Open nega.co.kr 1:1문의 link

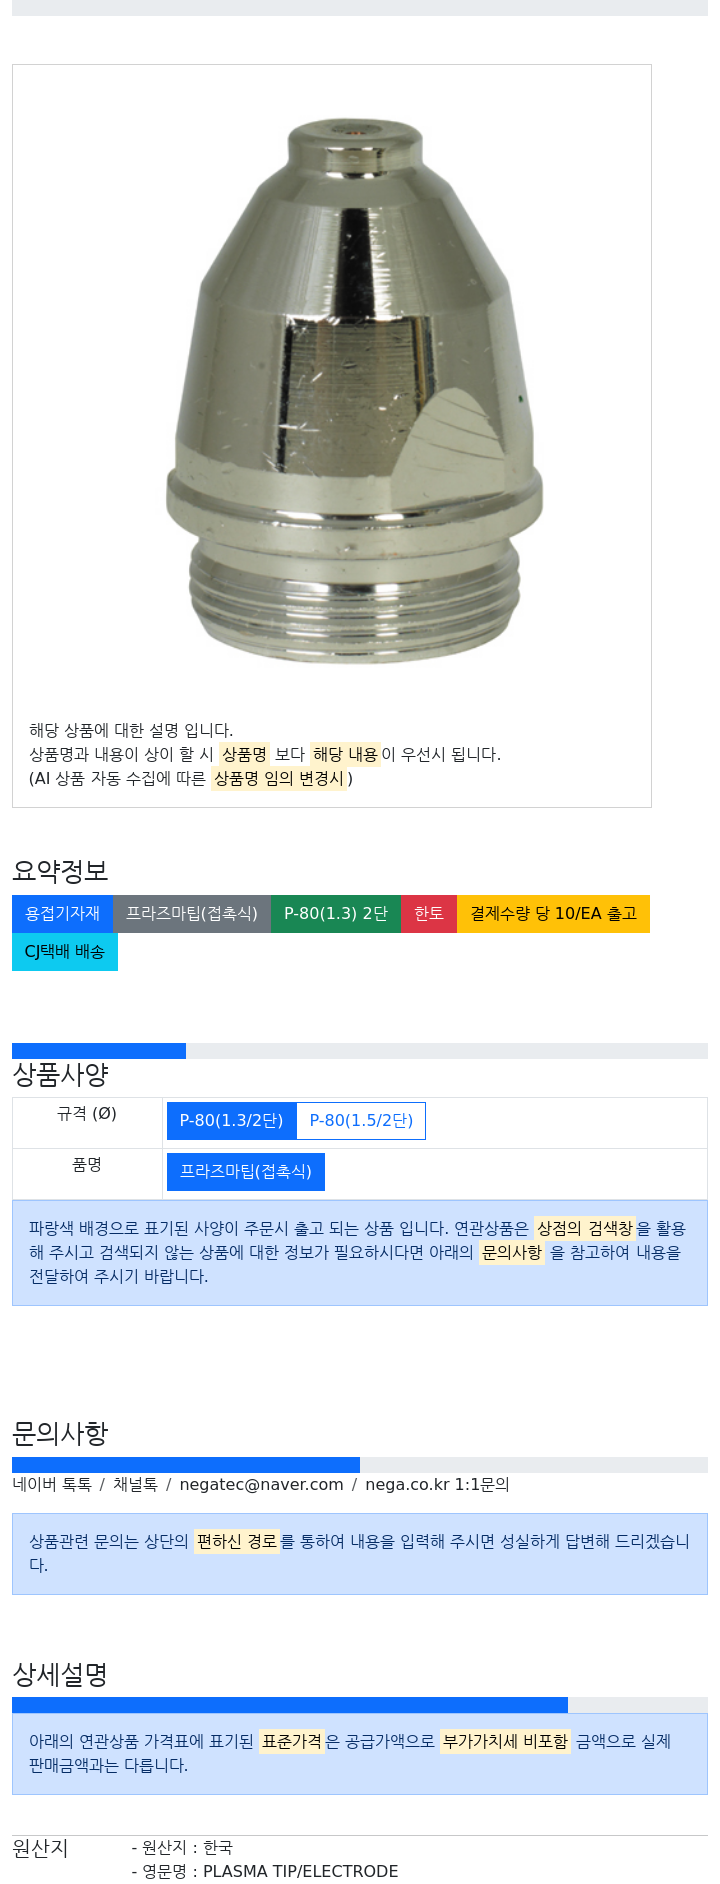coord(437,1485)
